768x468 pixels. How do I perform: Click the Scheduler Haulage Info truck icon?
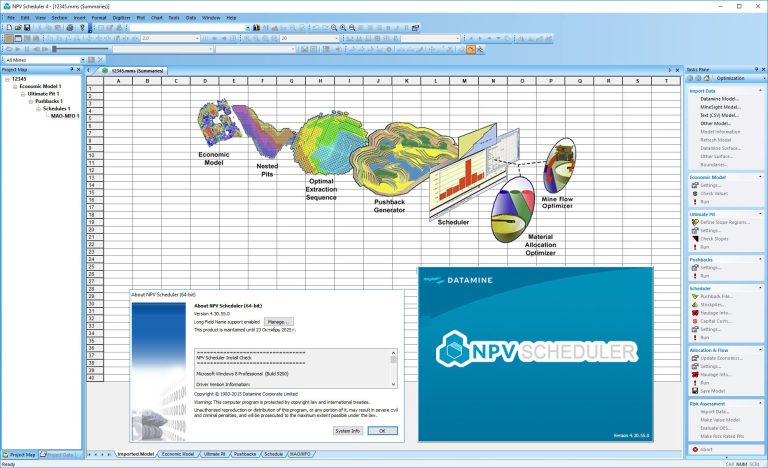point(695,313)
